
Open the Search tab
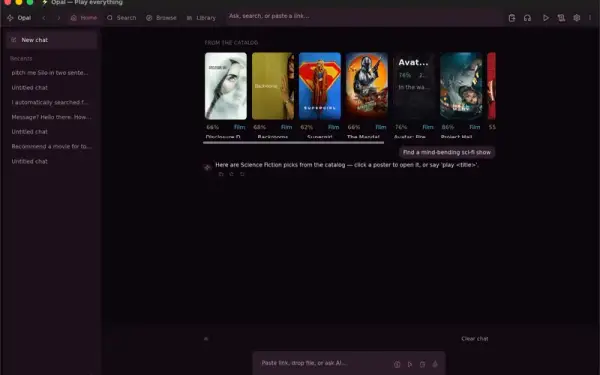coord(121,18)
